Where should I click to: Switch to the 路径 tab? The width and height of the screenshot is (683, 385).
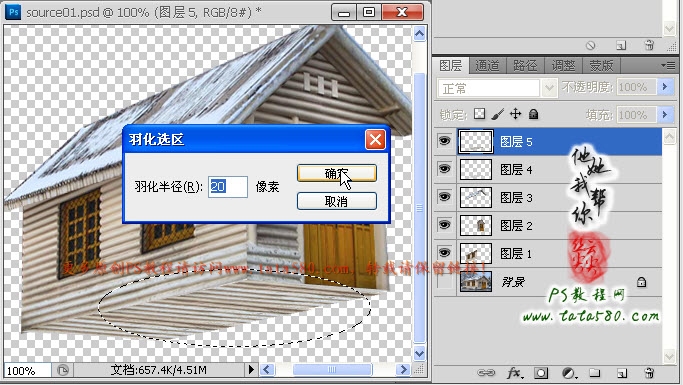525,65
